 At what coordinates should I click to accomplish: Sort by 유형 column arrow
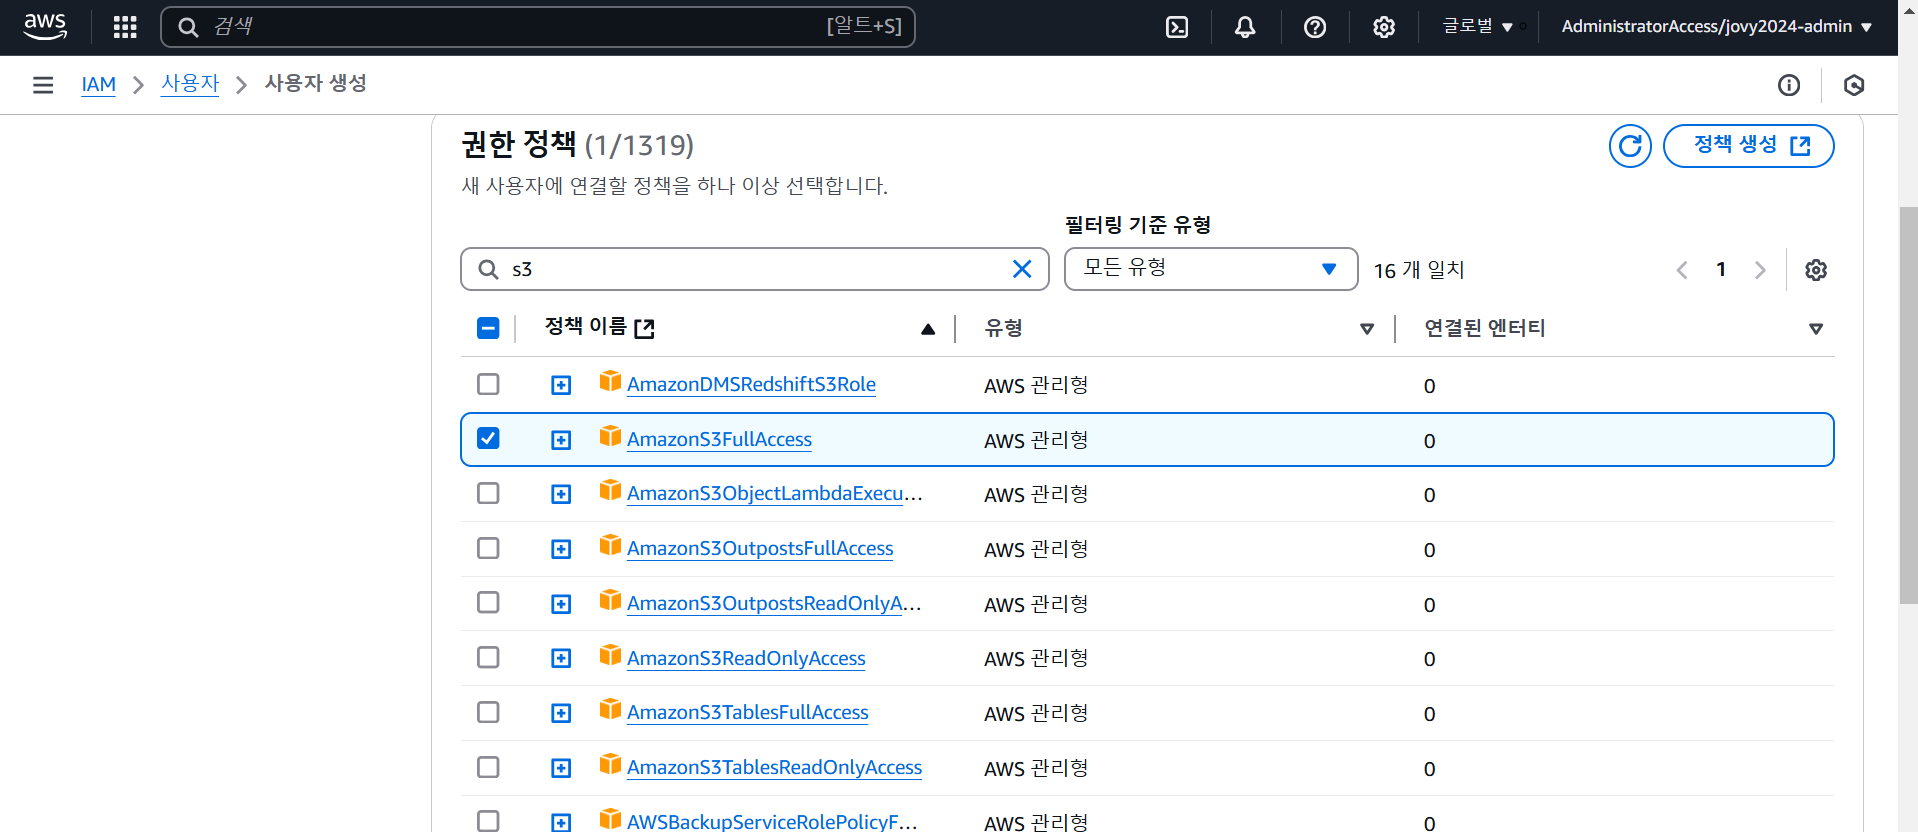click(x=1367, y=329)
